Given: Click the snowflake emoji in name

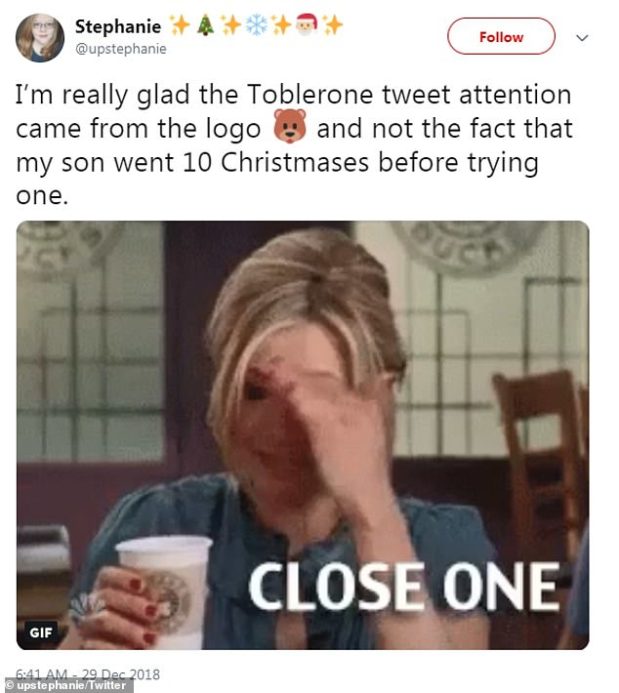Looking at the screenshot, I should 256,25.
